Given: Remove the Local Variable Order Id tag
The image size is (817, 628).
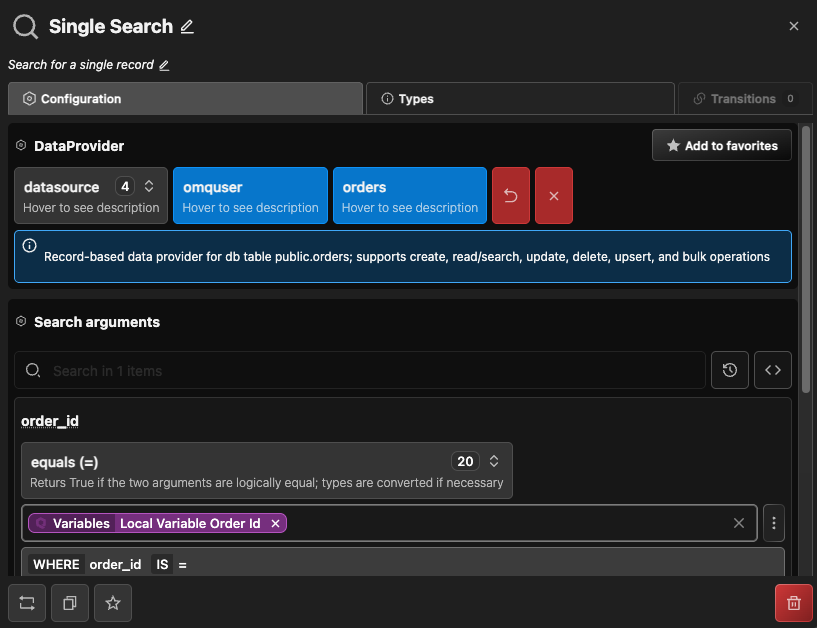Looking at the screenshot, I should [275, 523].
